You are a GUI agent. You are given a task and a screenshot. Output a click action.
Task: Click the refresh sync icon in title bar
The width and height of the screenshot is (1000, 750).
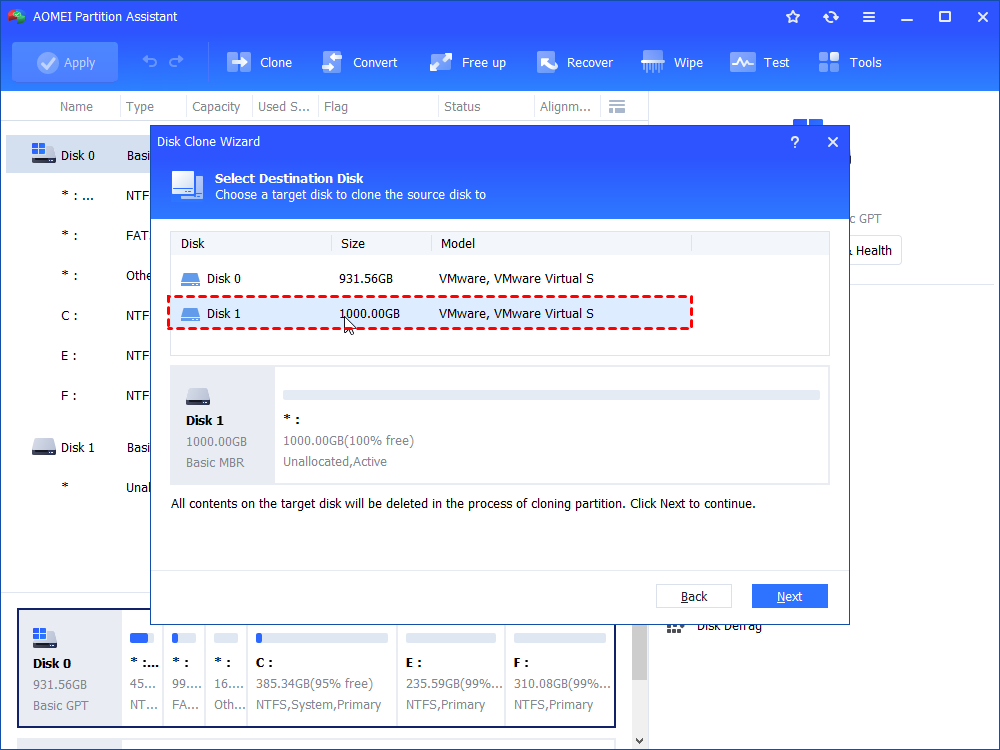pyautogui.click(x=831, y=16)
